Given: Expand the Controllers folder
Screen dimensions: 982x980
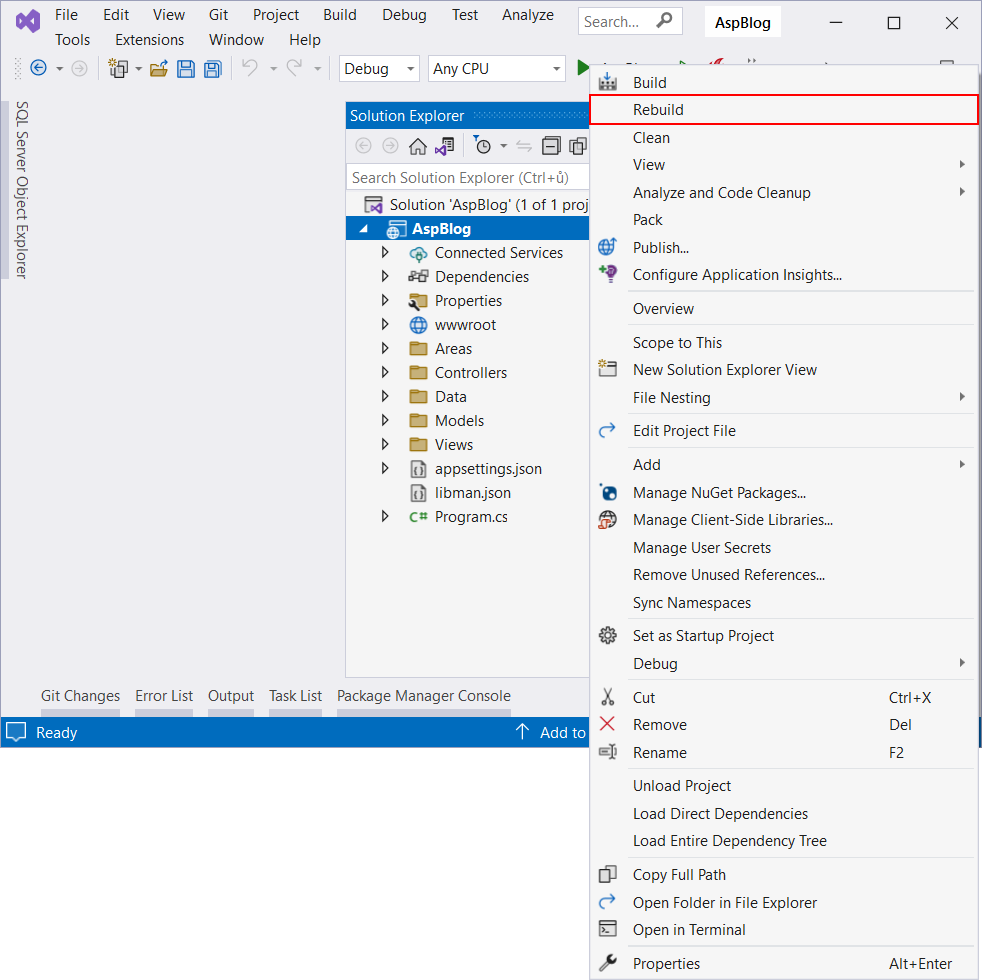Looking at the screenshot, I should (384, 372).
